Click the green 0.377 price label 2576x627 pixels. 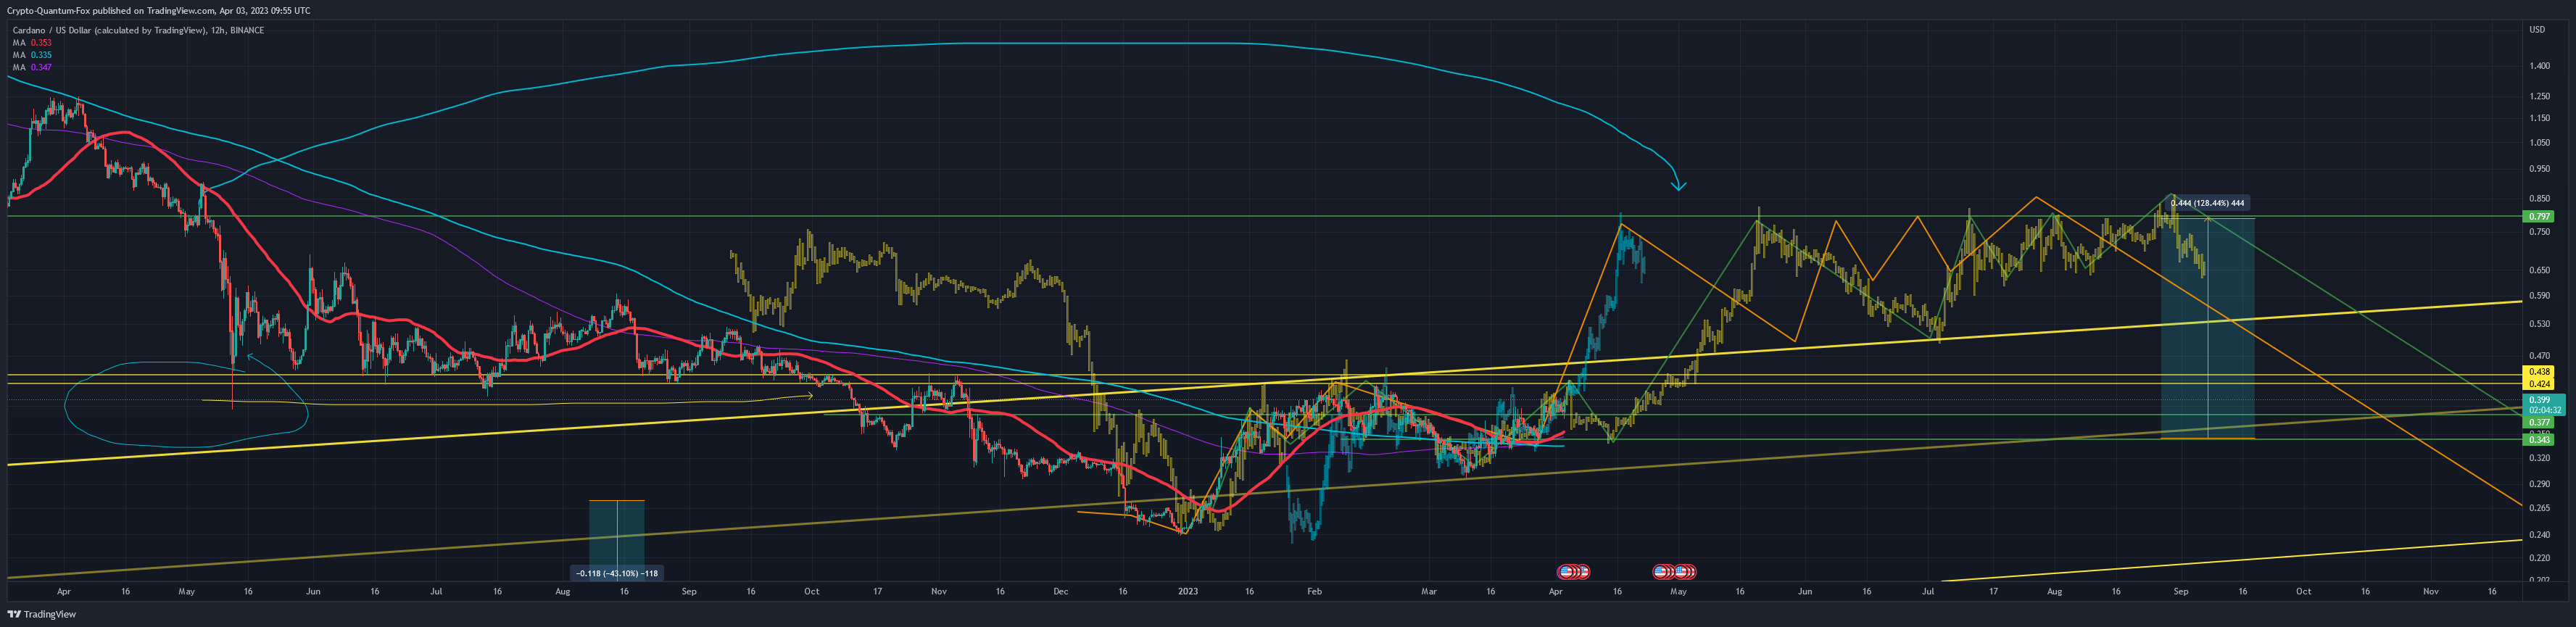[2538, 423]
